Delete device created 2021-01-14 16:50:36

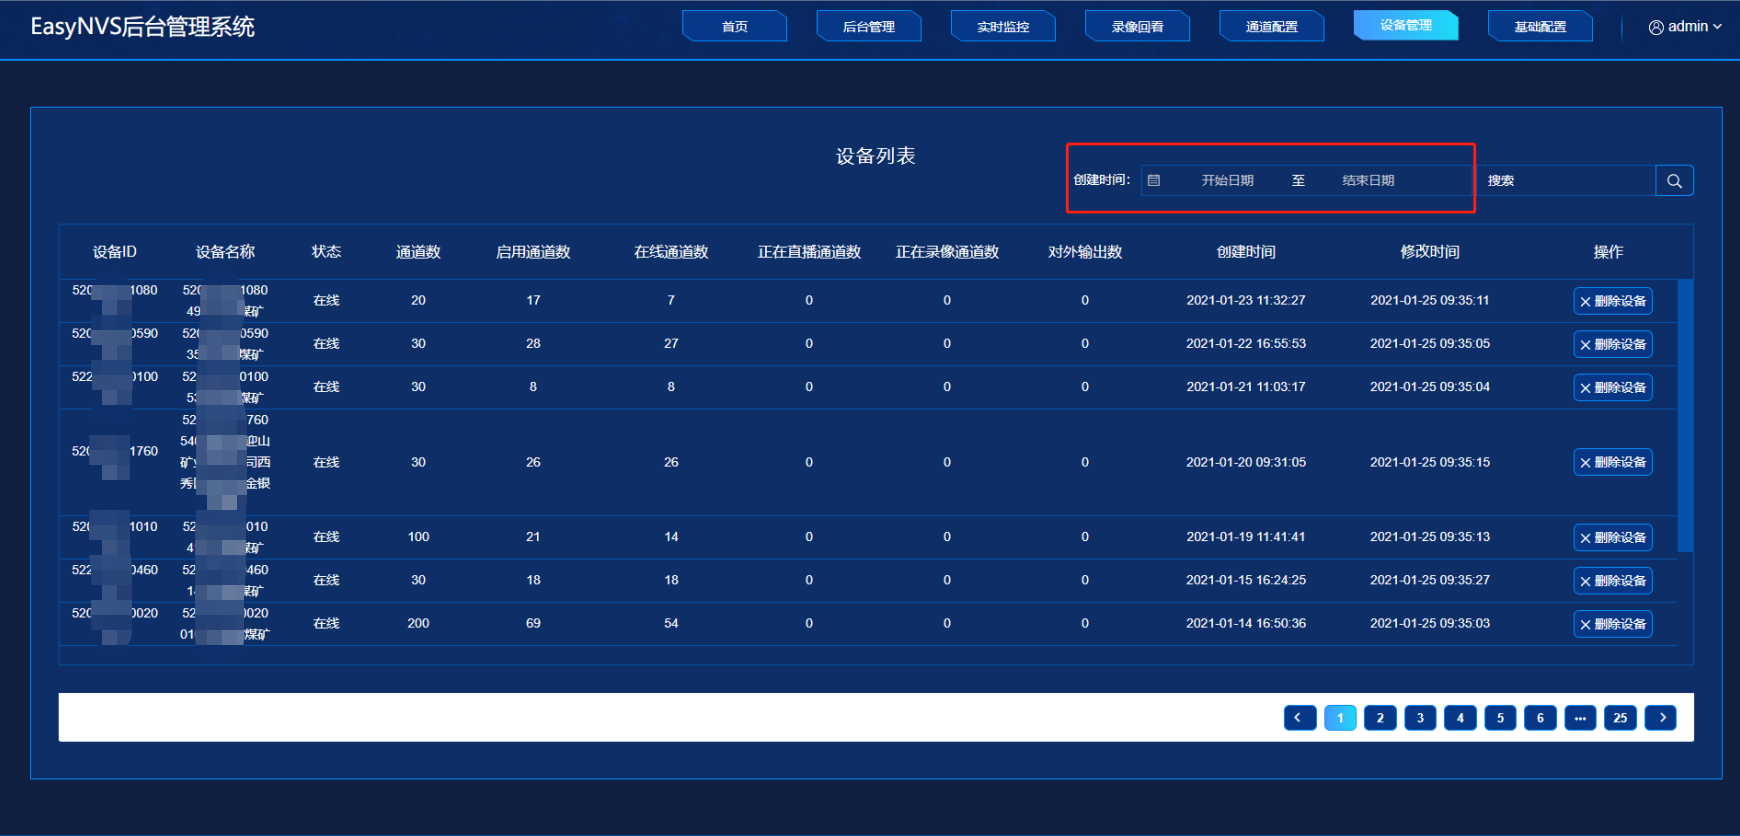[1613, 624]
